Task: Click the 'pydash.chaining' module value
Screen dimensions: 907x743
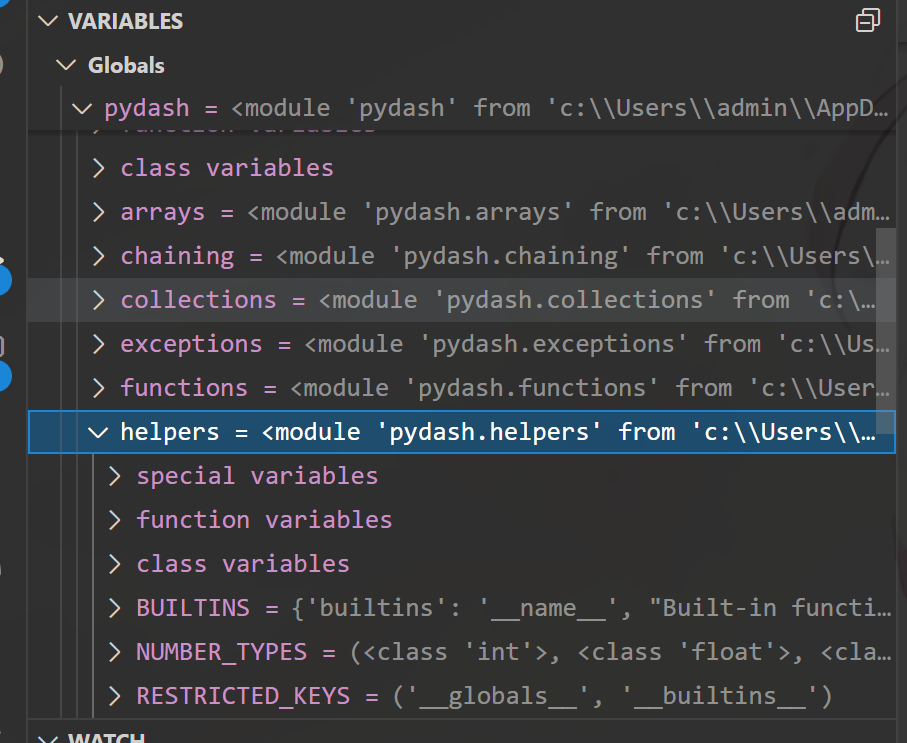Action: (582, 256)
